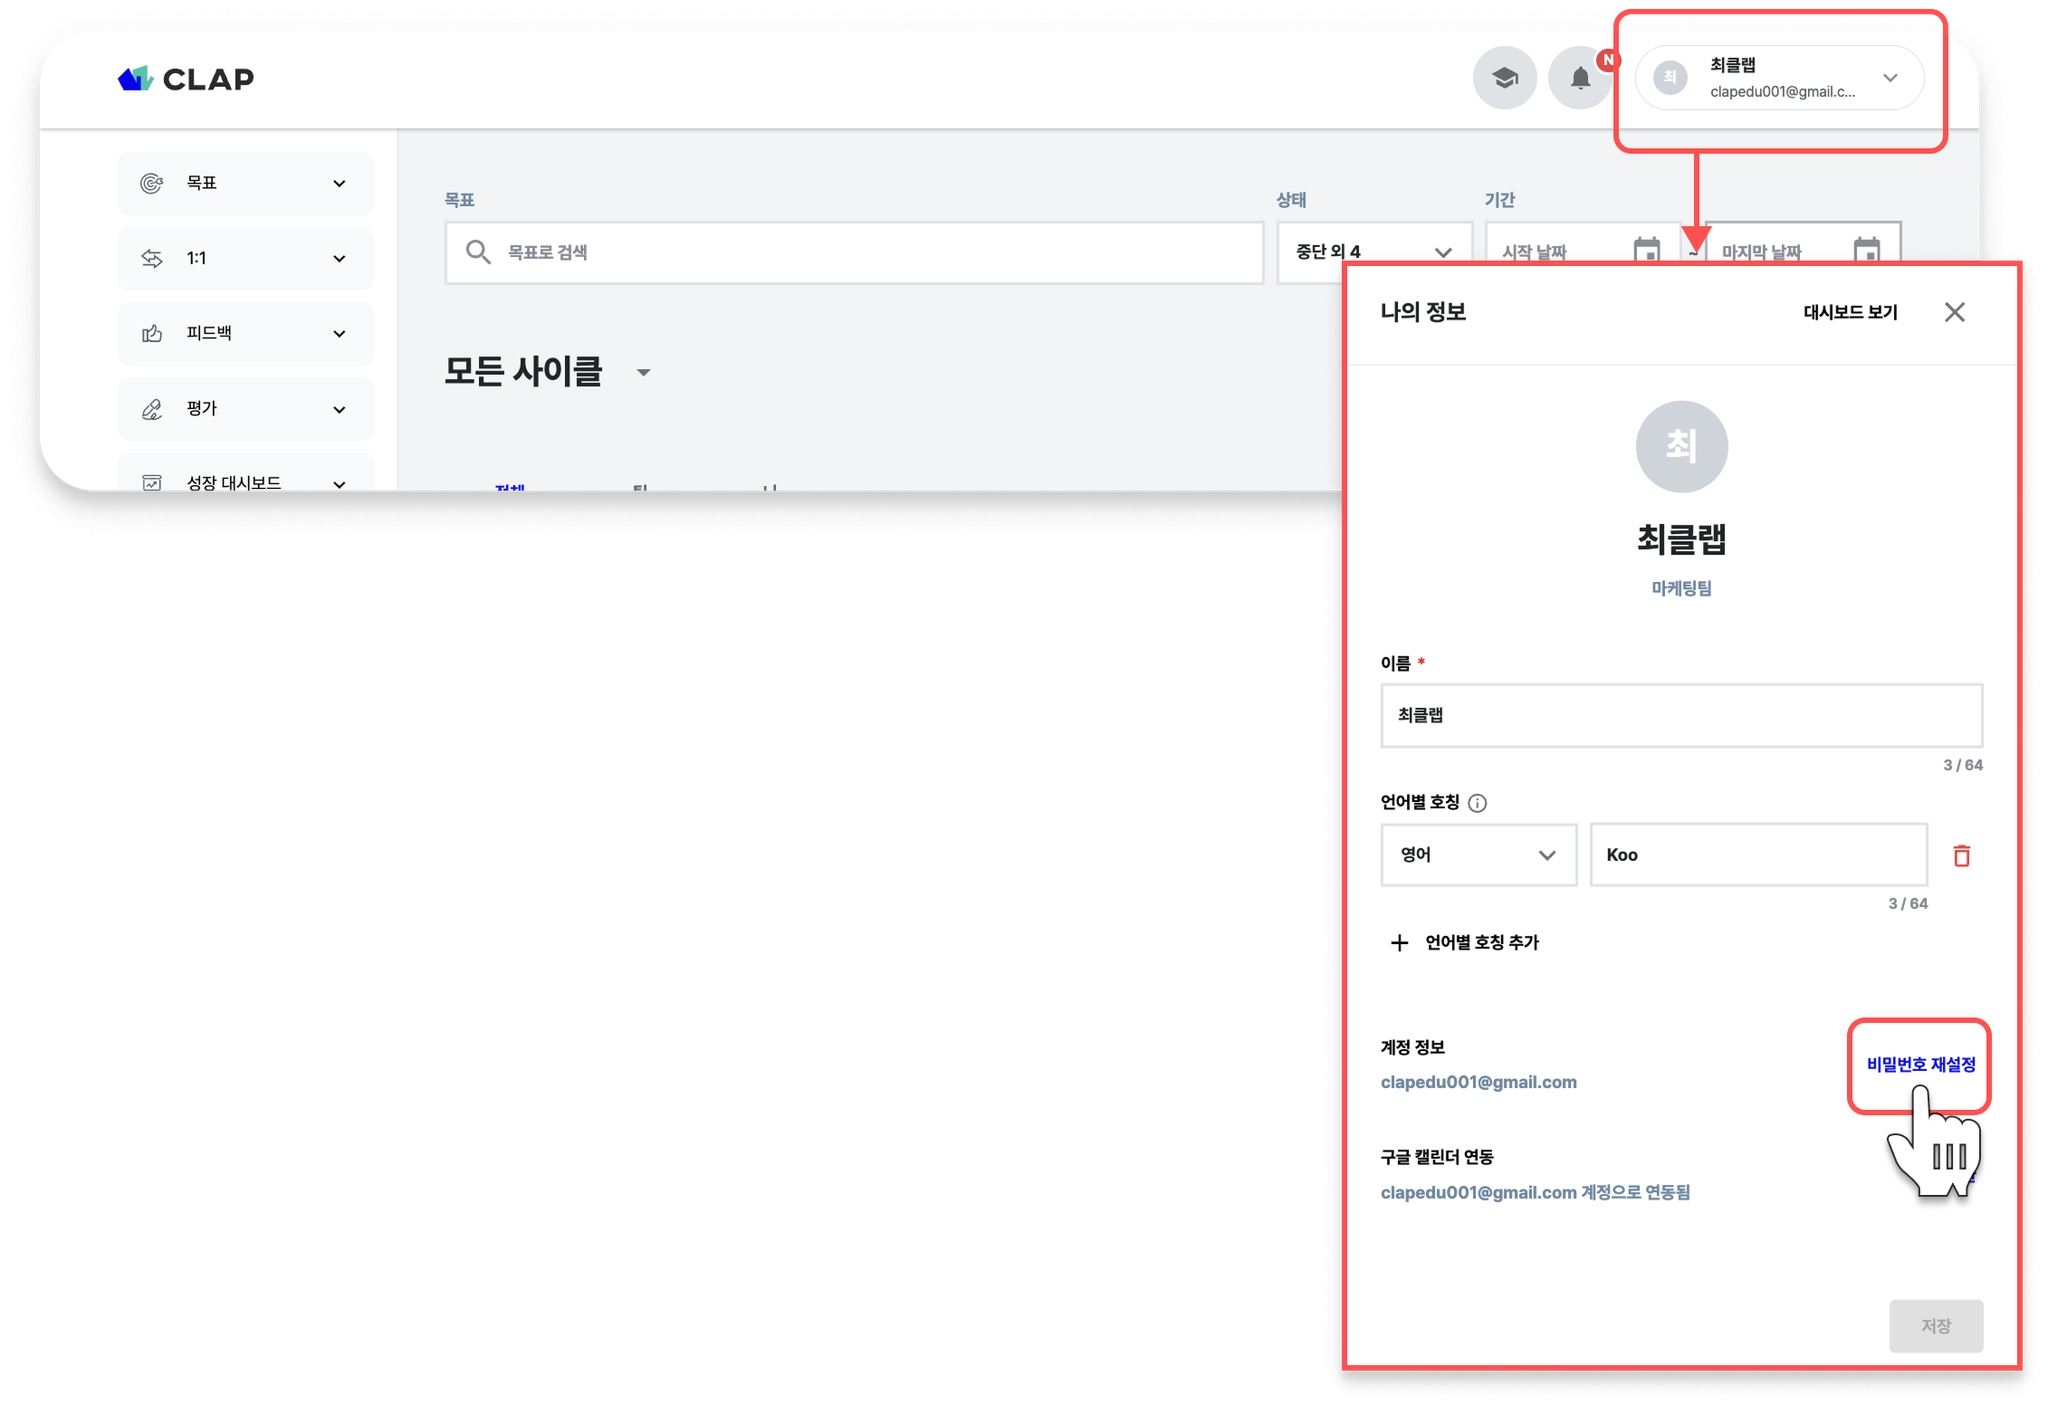Open the start date calendar icon
Image resolution: width=2048 pixels, height=1403 pixels.
coord(1646,250)
